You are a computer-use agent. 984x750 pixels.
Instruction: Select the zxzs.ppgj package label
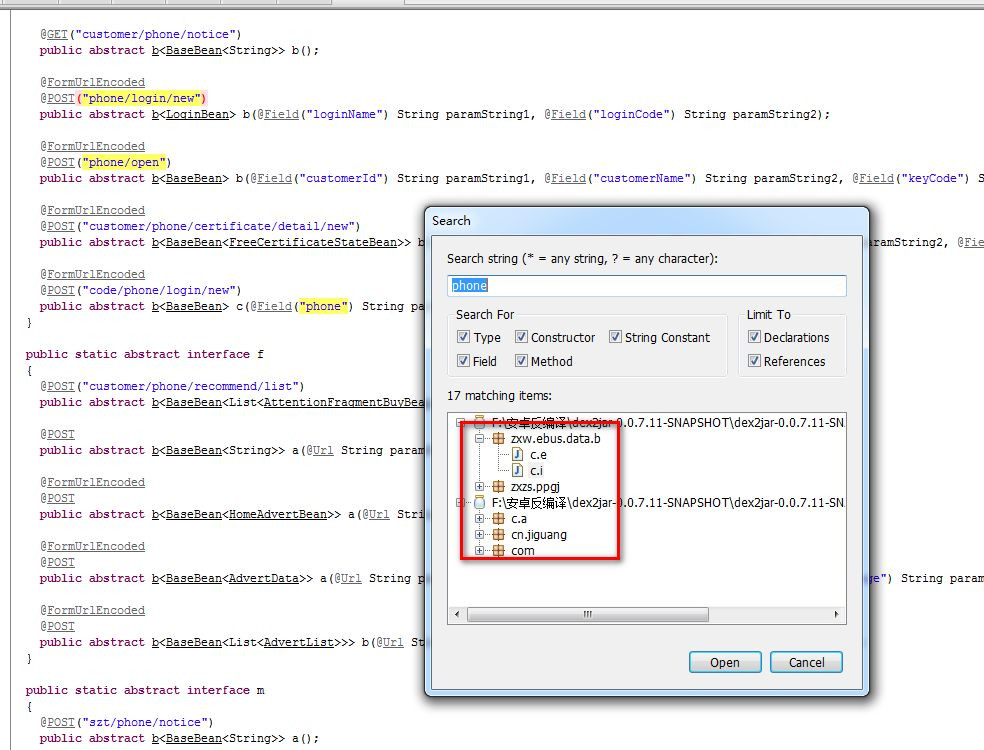point(535,486)
